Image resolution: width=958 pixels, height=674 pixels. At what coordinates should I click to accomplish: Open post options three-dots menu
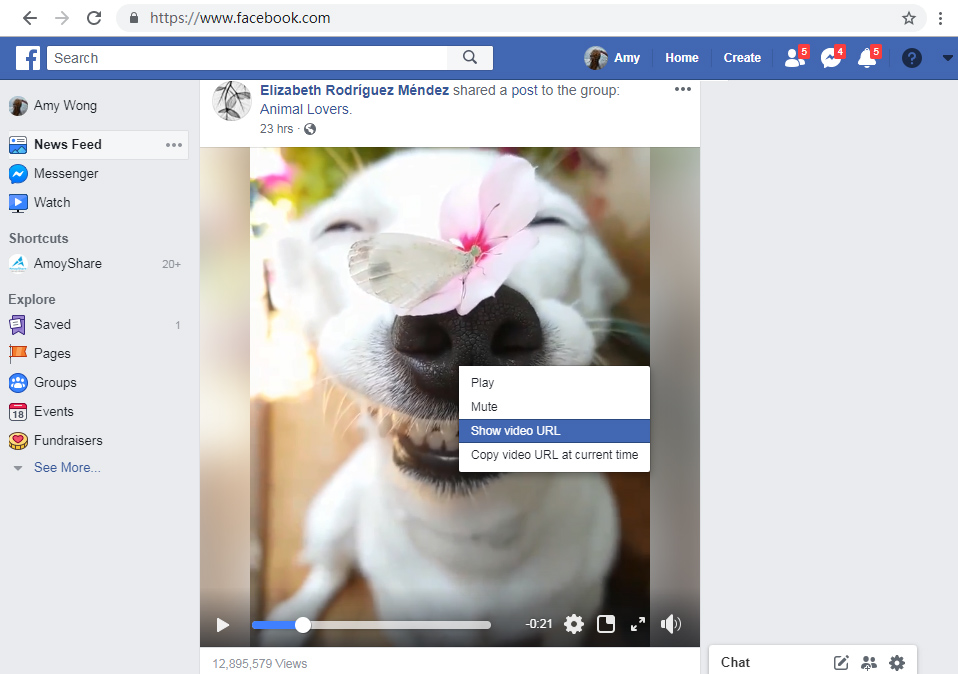click(682, 89)
